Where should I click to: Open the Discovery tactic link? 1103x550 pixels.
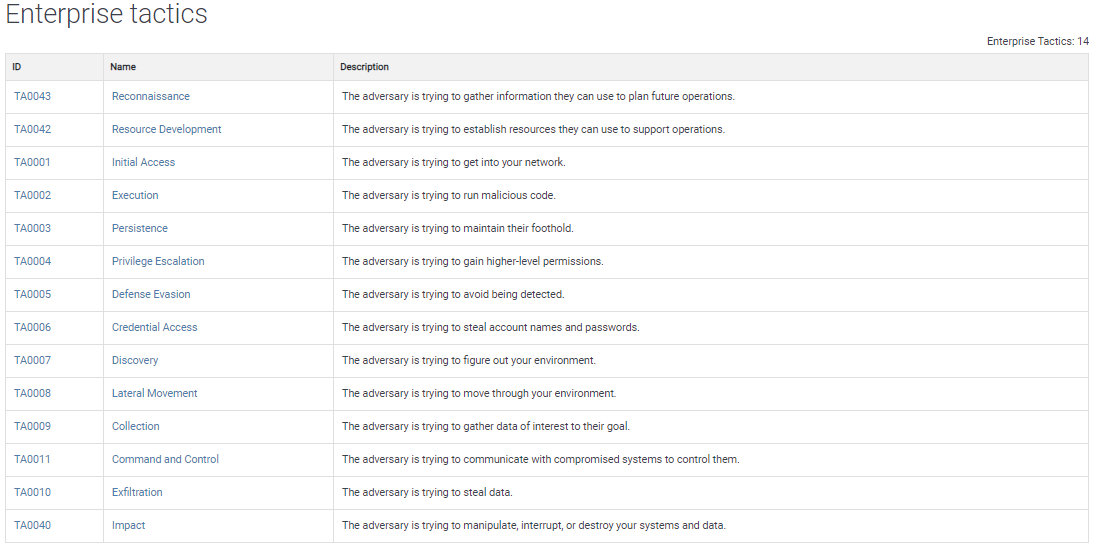pyautogui.click(x=135, y=361)
